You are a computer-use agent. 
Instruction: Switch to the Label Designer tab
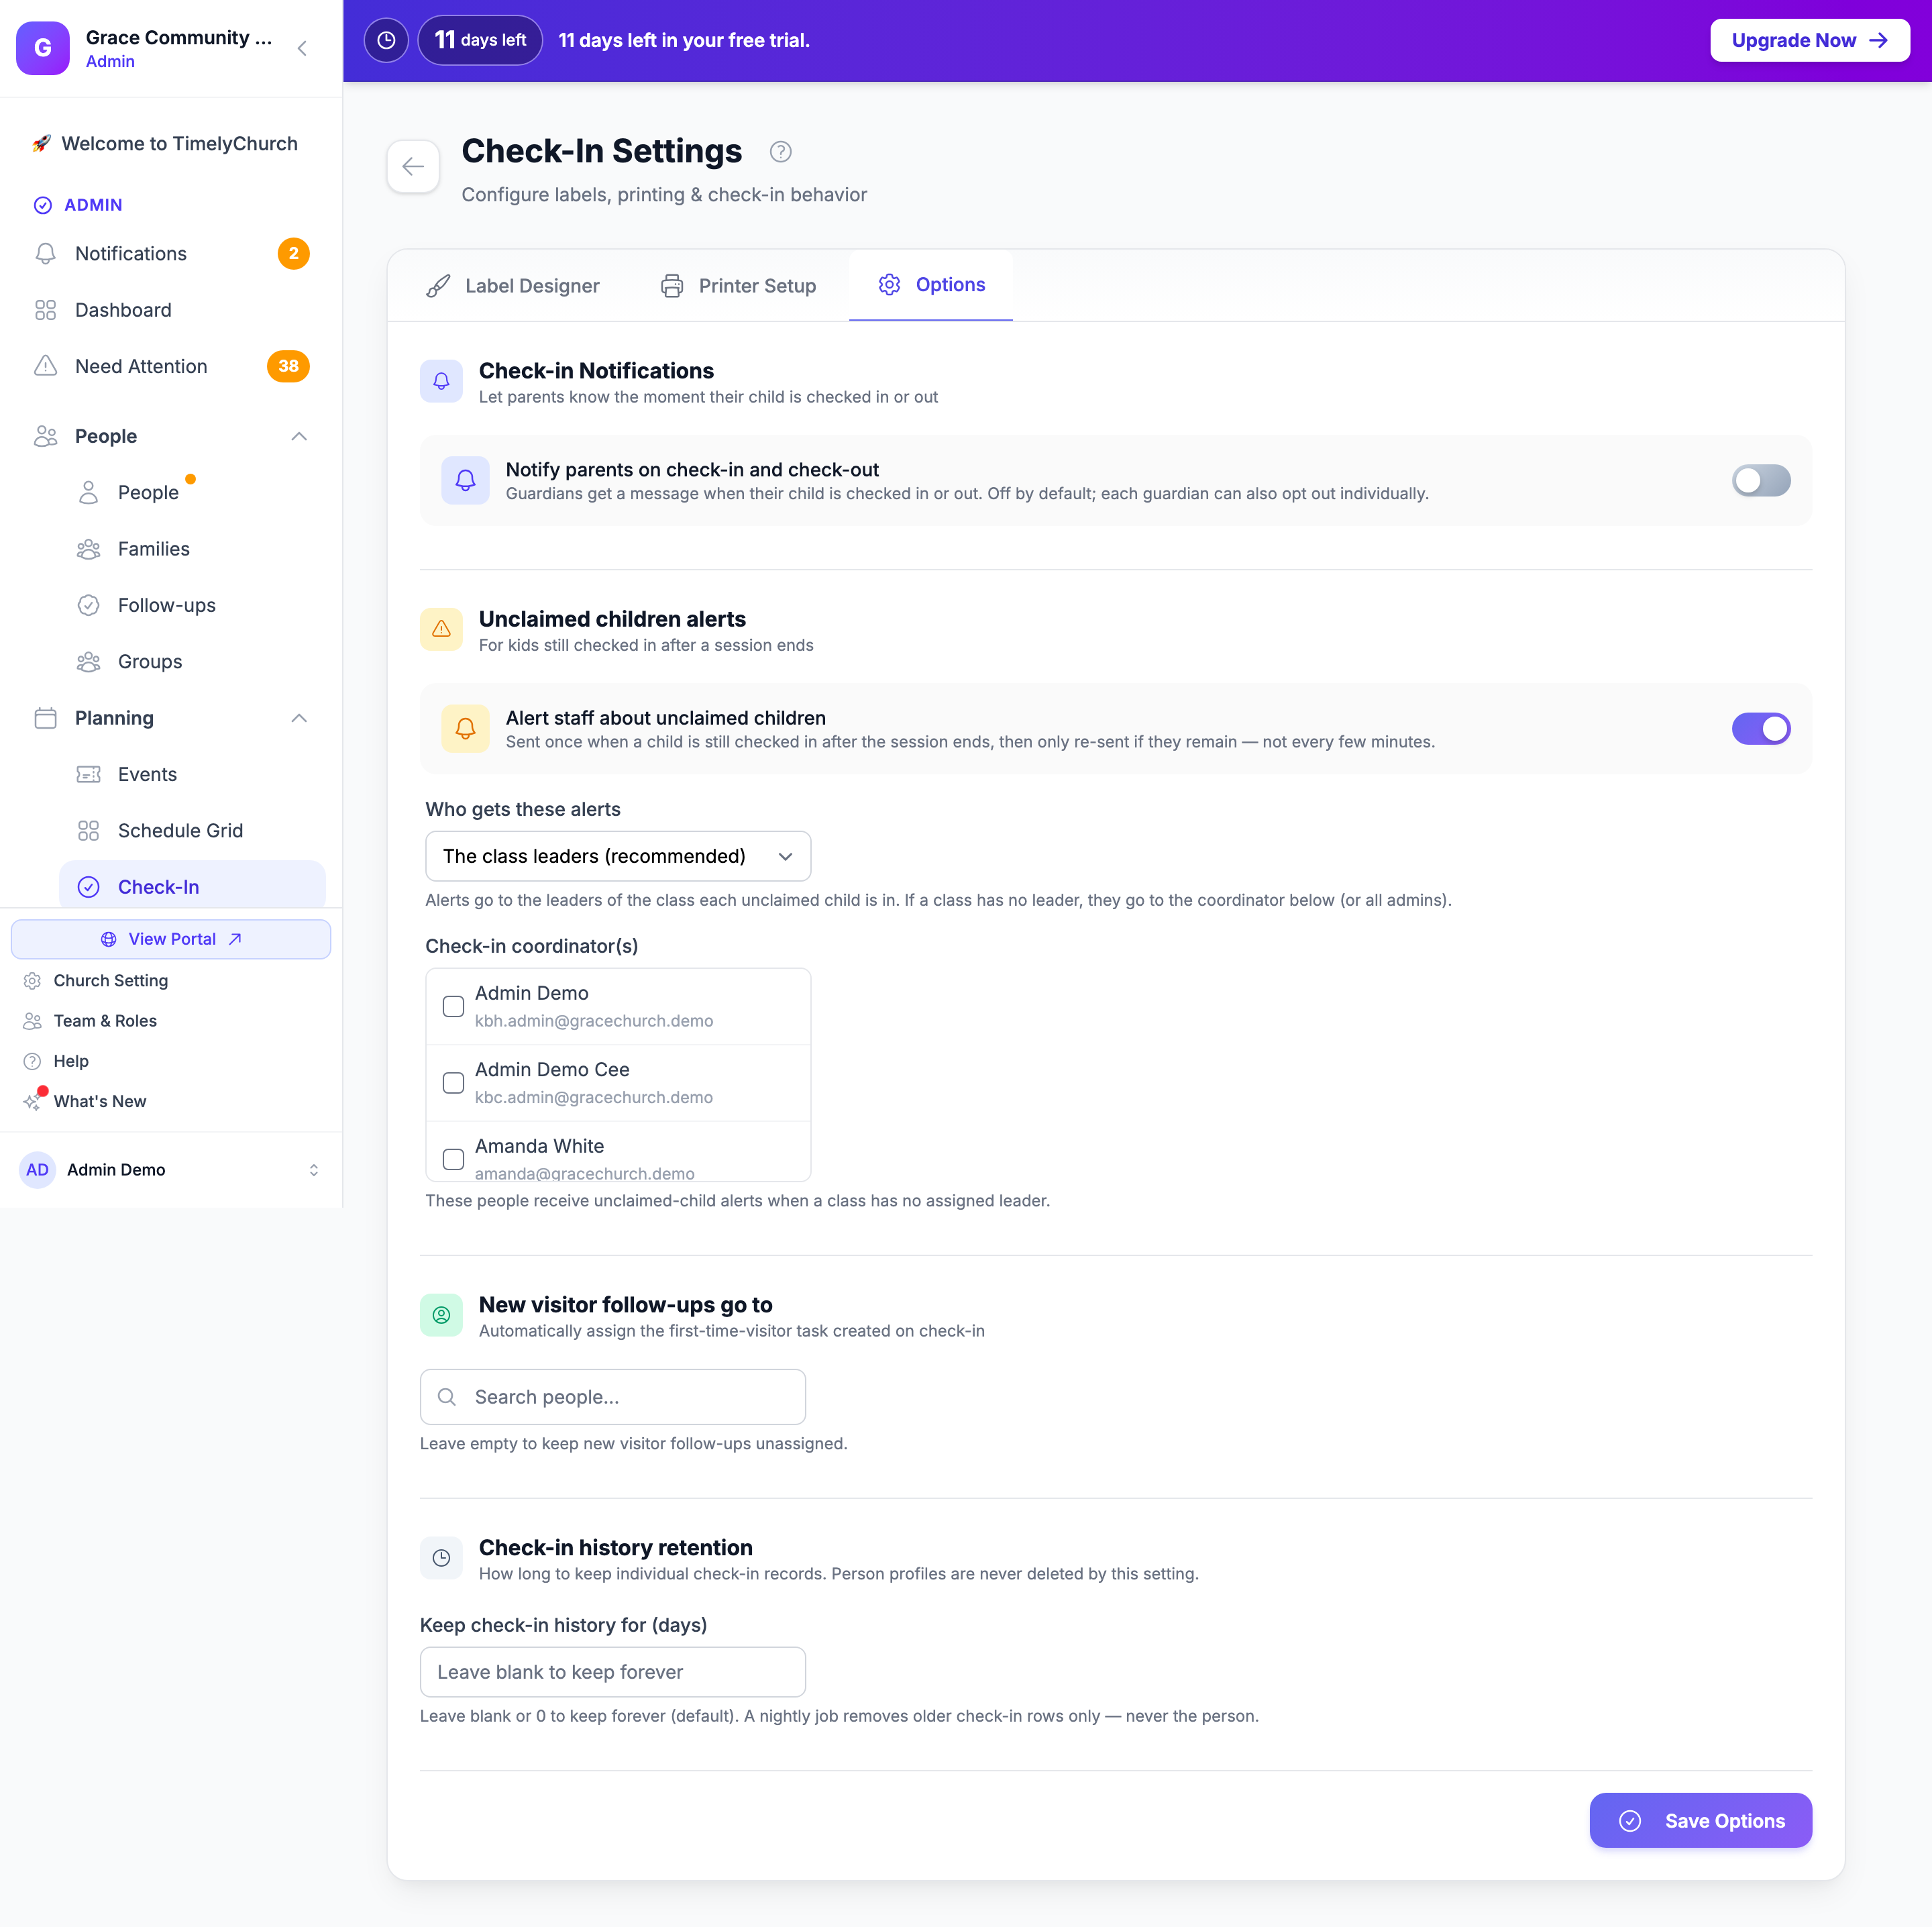tap(513, 286)
